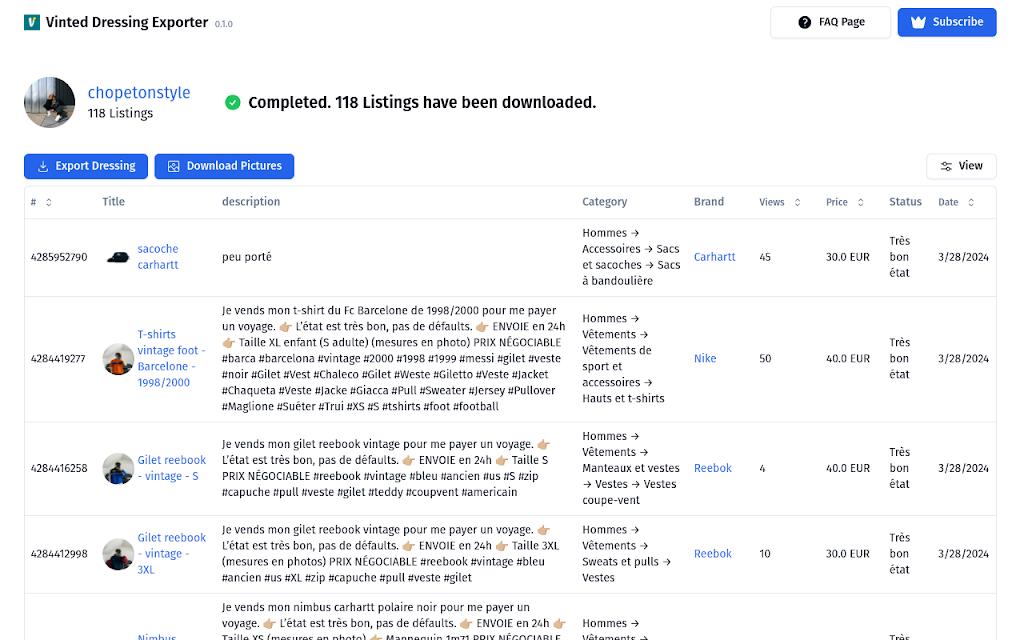
Task: Click price 30.0 EUR of sacoche carhartt
Action: coord(848,257)
